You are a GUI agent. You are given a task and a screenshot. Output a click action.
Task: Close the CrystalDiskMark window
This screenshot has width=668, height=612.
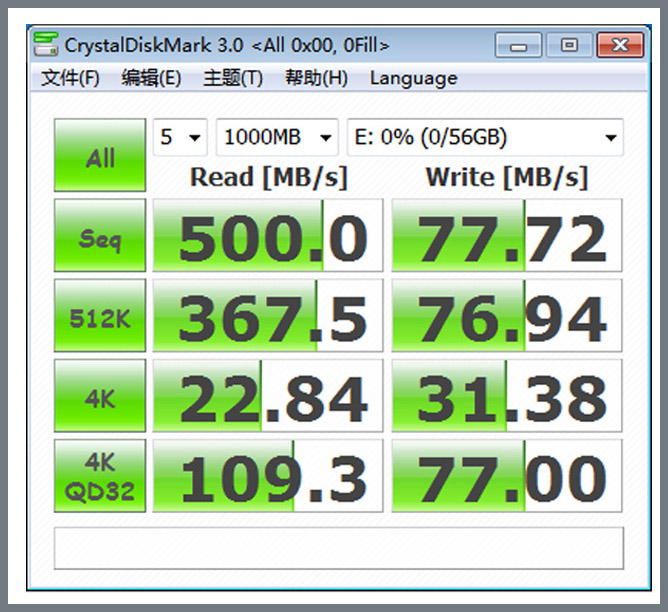(620, 44)
